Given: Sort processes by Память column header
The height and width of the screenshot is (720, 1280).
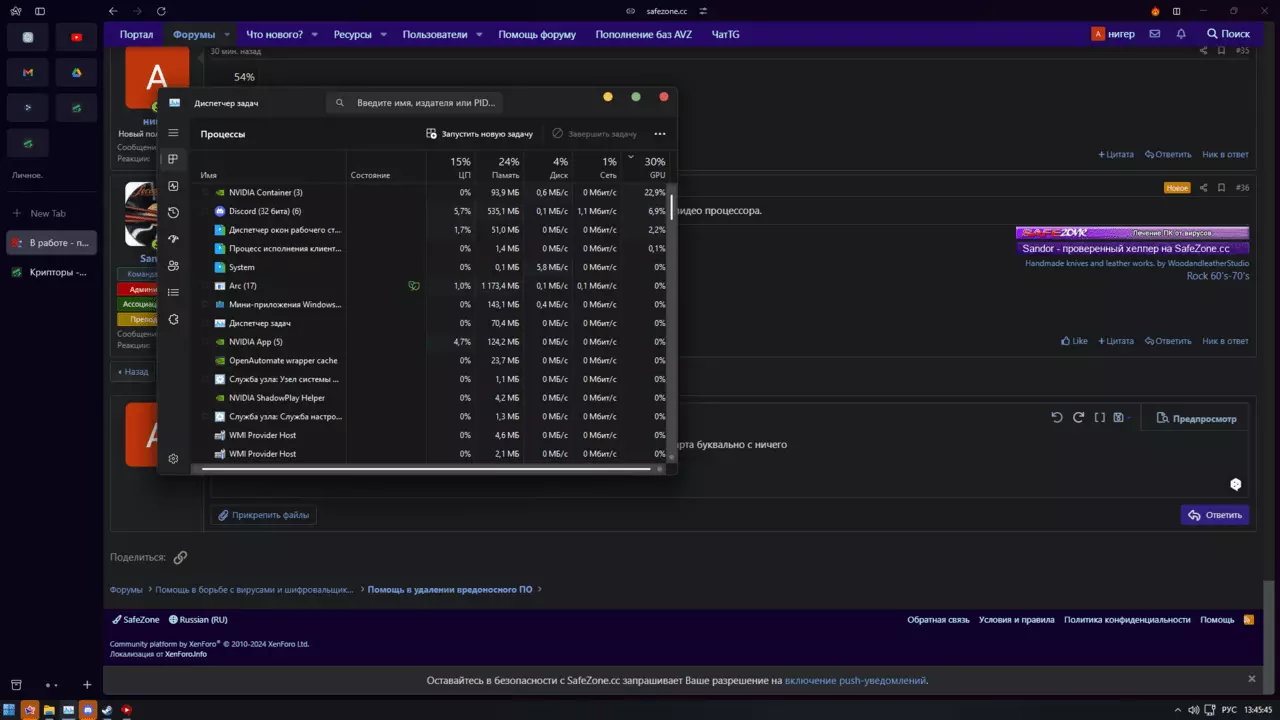Looking at the screenshot, I should tap(501, 167).
